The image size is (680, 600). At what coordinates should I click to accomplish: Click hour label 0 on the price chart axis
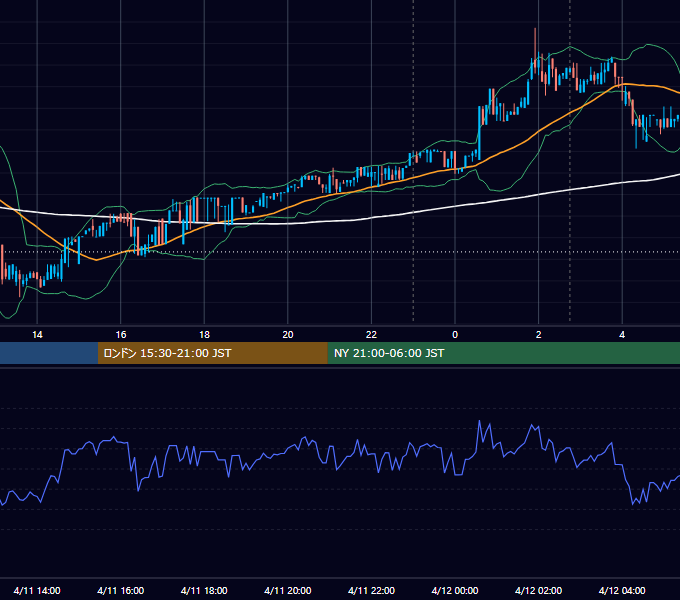(x=455, y=335)
